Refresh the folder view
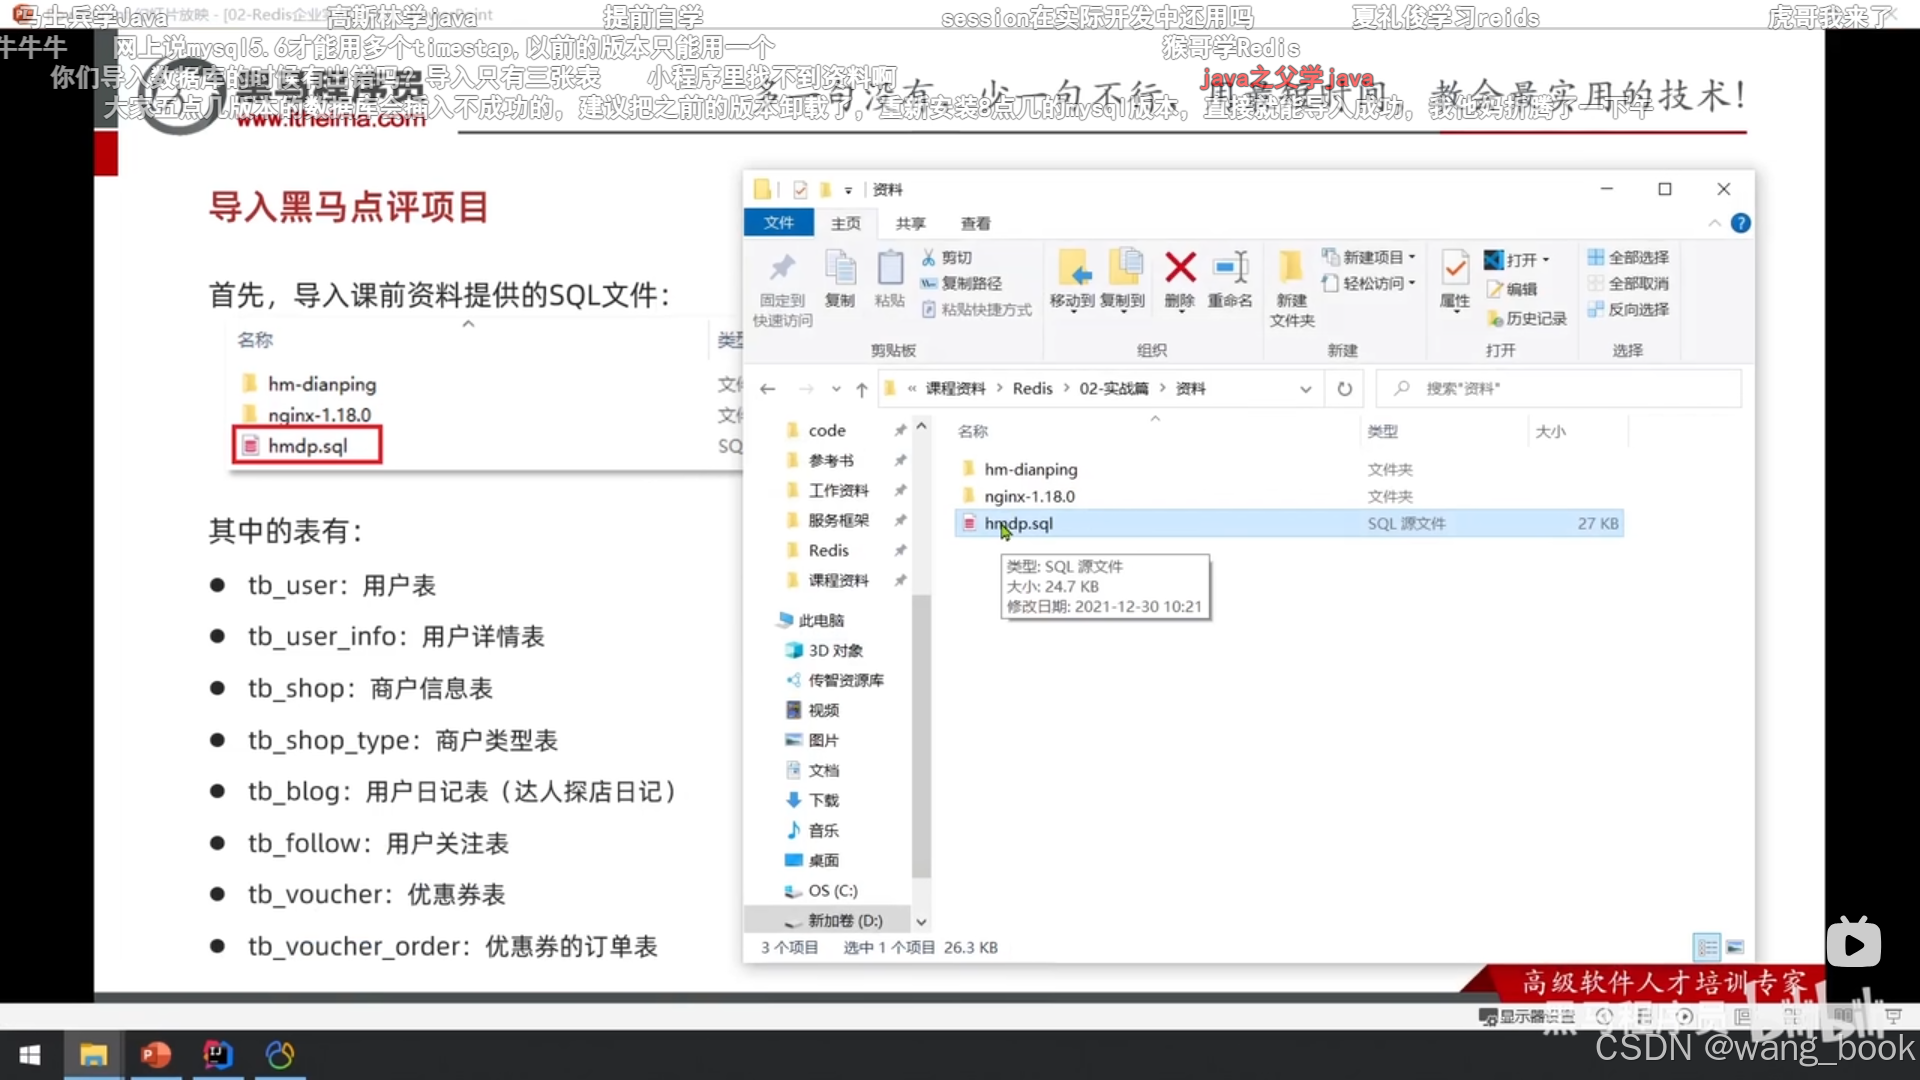Screen dimensions: 1920x1080 [x=1345, y=389]
